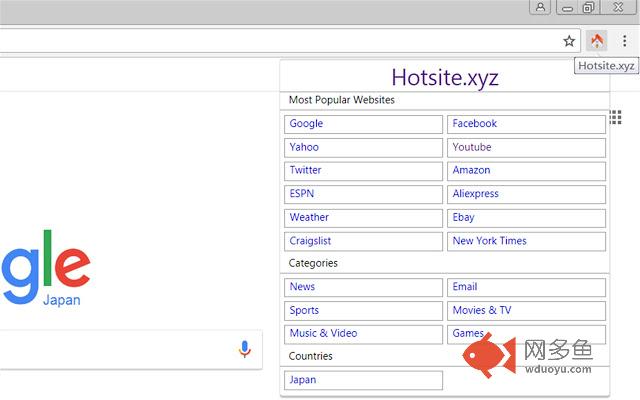Viewport: 640px width, 400px height.
Task: Open the Movies & TV category
Action: 526,311
